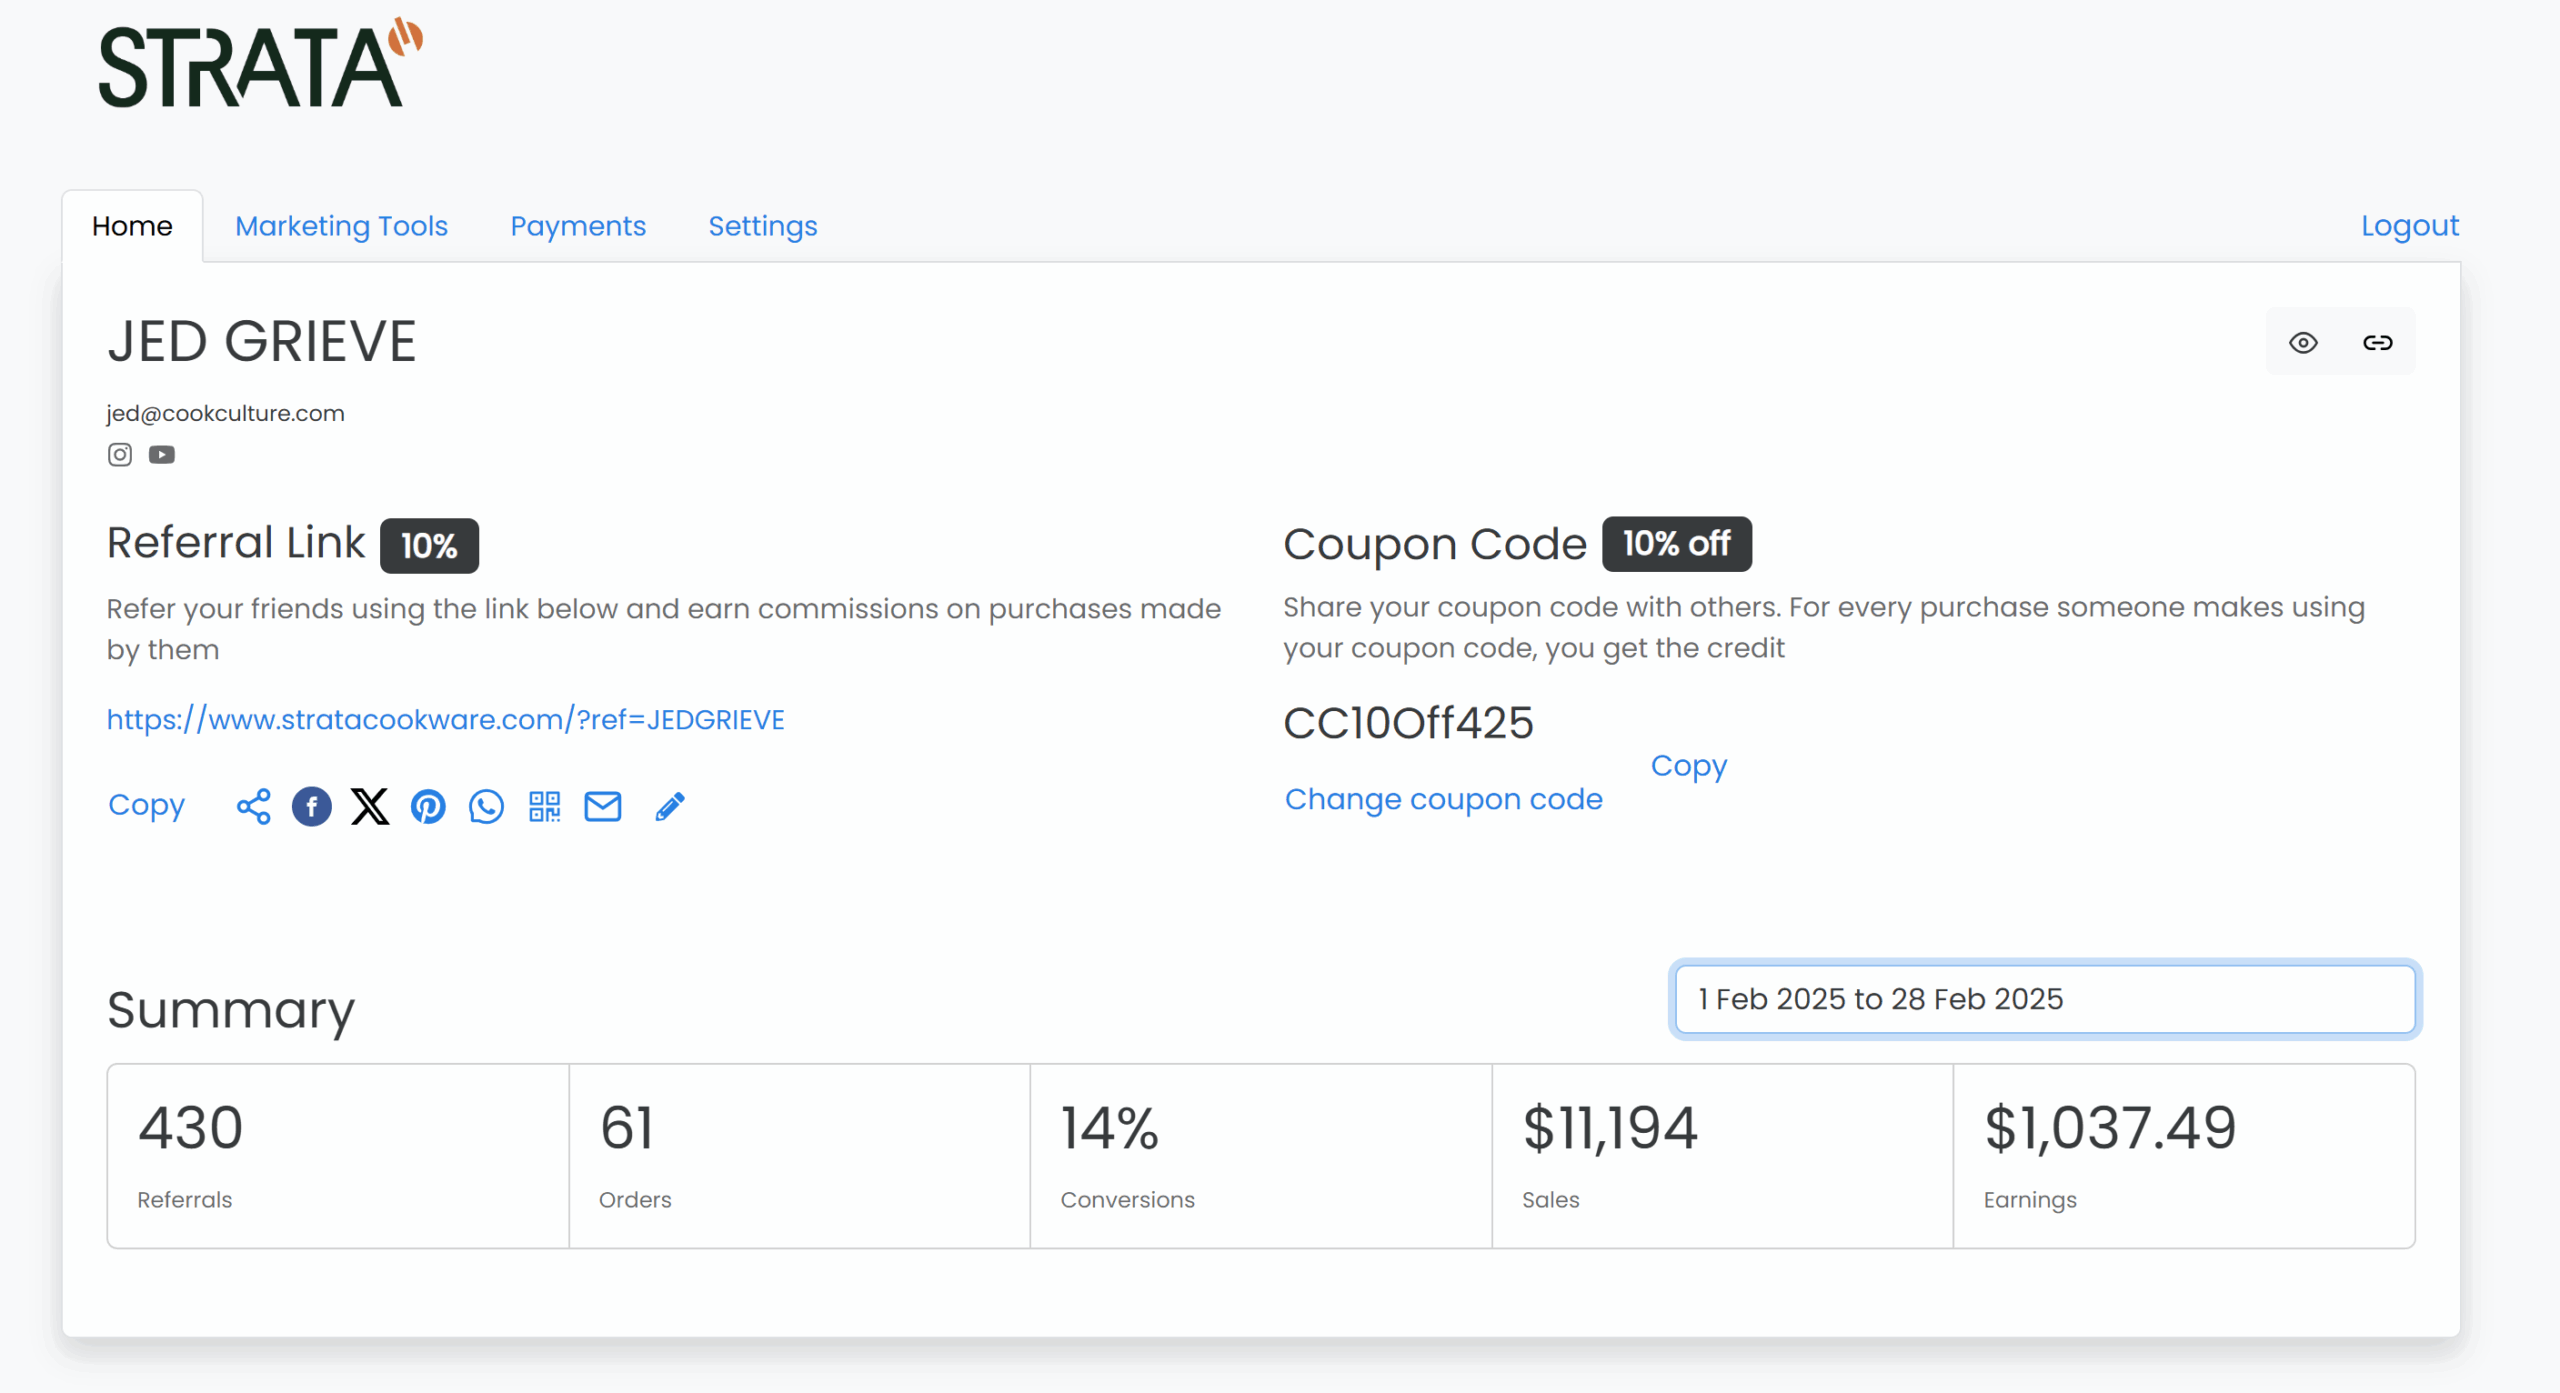
Task: Switch to the Marketing Tools tab
Action: (x=341, y=226)
